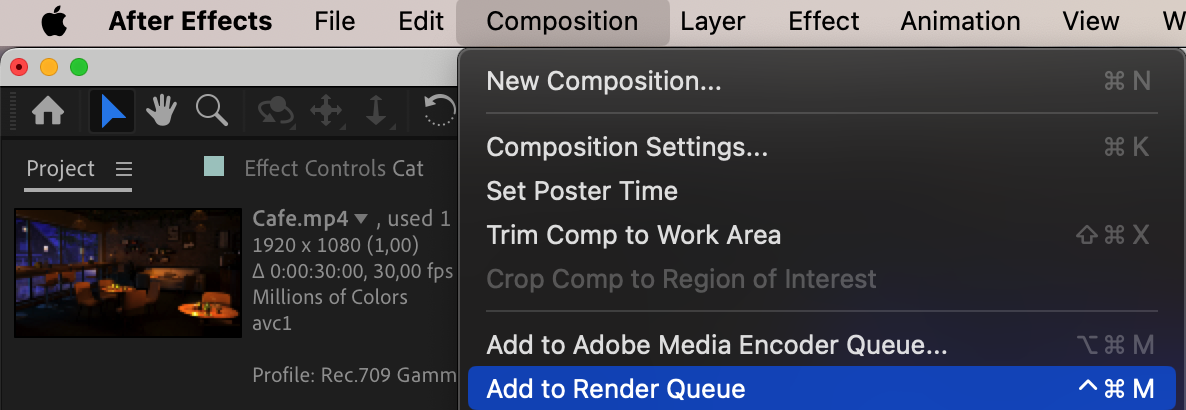Open the Layer menu in menu bar
The height and width of the screenshot is (410, 1186).
(713, 21)
